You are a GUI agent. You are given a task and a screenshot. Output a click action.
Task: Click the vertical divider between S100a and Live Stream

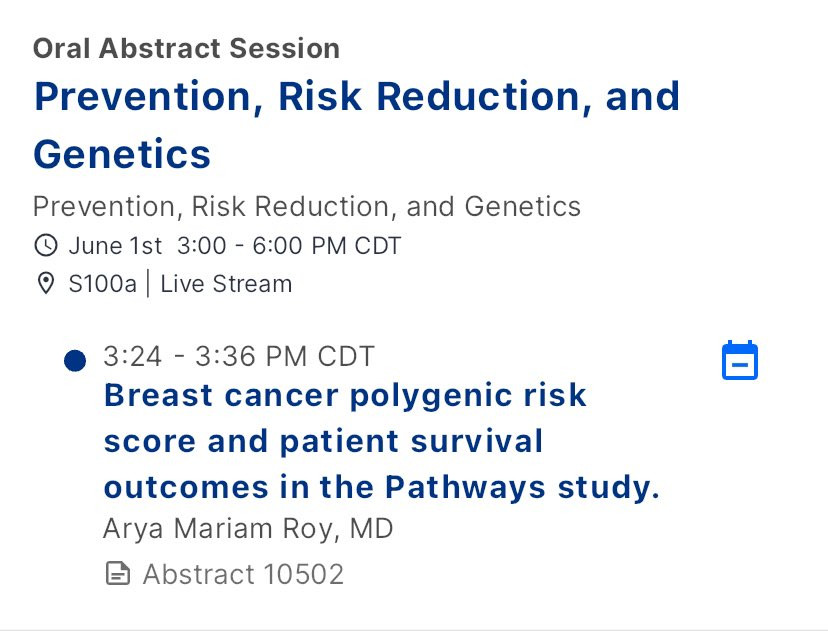tap(148, 284)
